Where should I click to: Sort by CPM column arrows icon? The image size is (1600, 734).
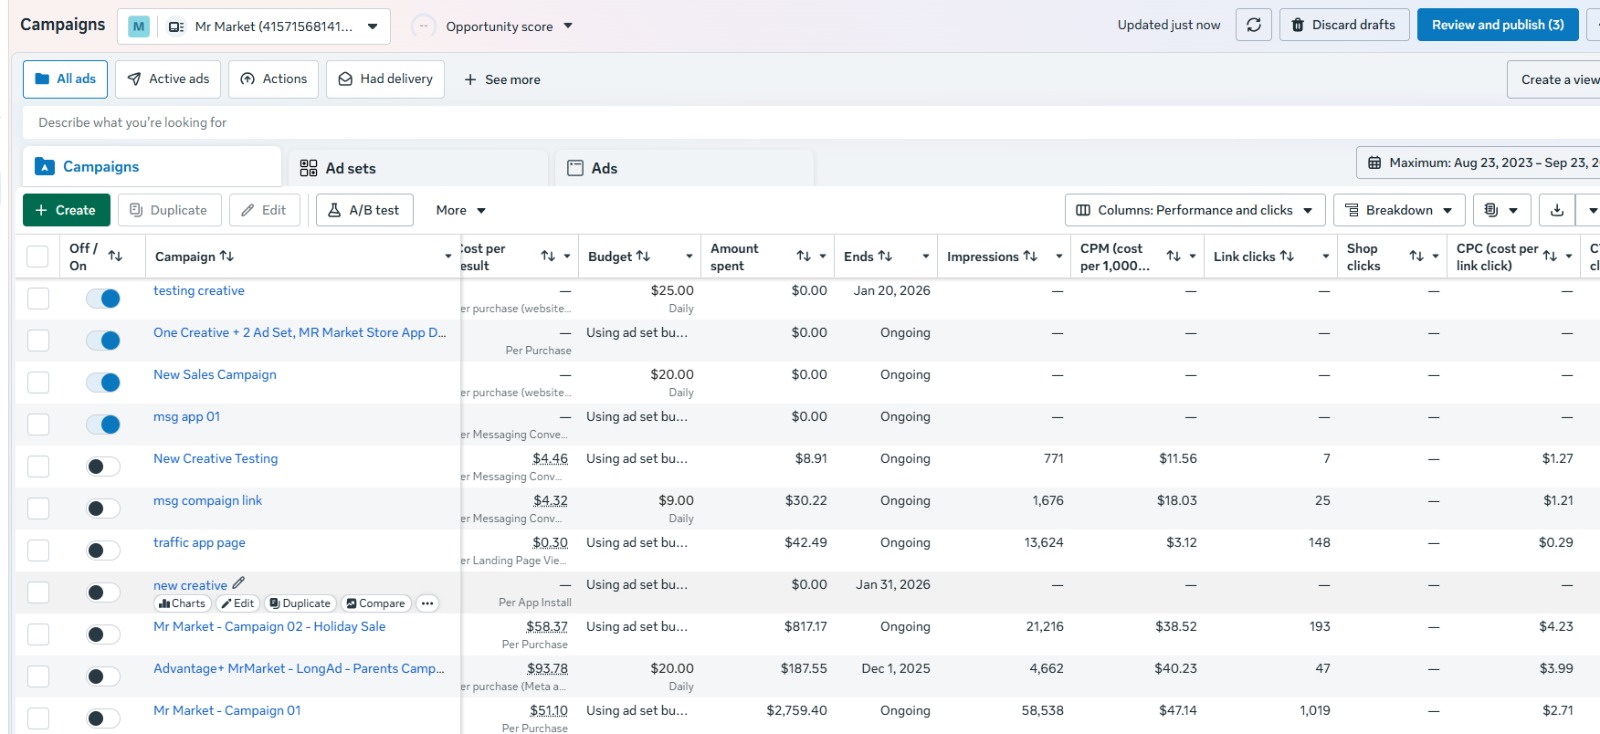click(x=1173, y=256)
